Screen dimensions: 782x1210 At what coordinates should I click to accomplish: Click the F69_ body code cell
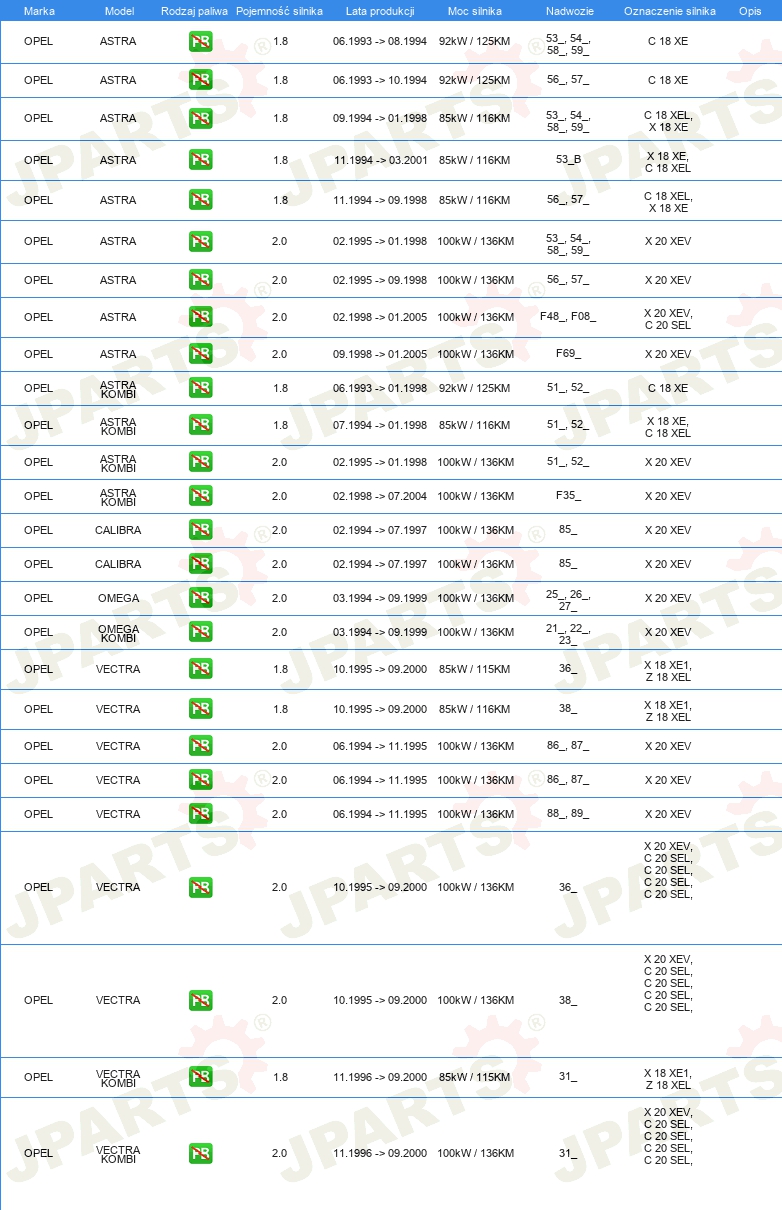point(568,354)
